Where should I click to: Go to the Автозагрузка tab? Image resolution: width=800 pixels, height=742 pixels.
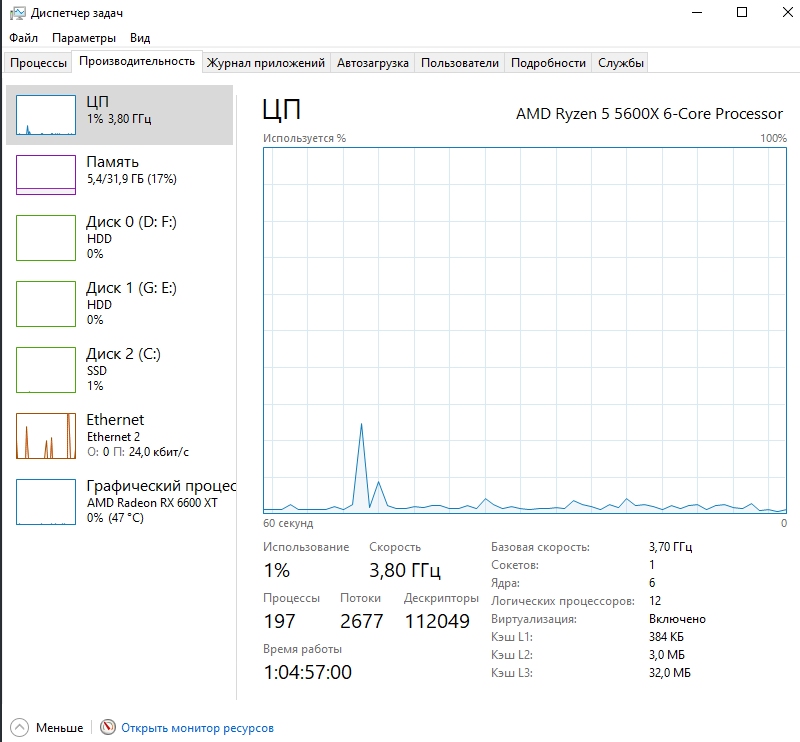tap(372, 63)
